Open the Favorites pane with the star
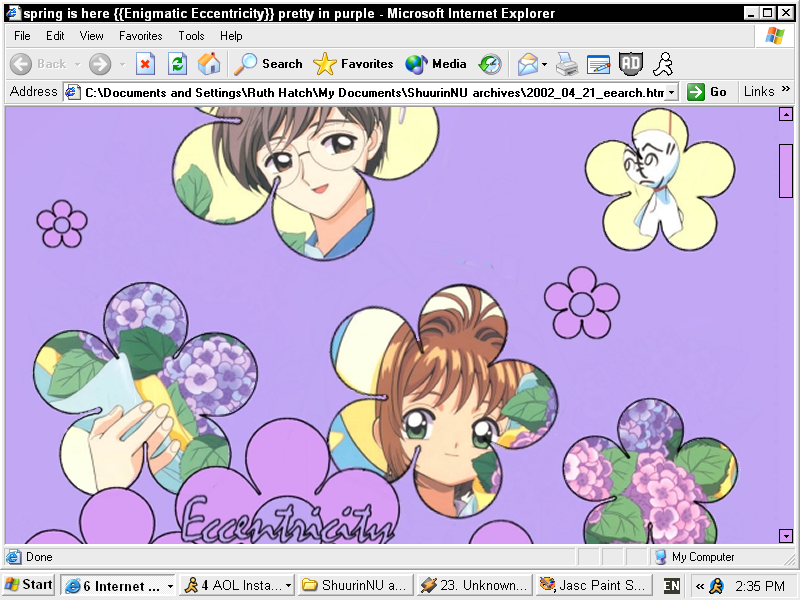Screen dimensions: 800x600 pos(353,64)
